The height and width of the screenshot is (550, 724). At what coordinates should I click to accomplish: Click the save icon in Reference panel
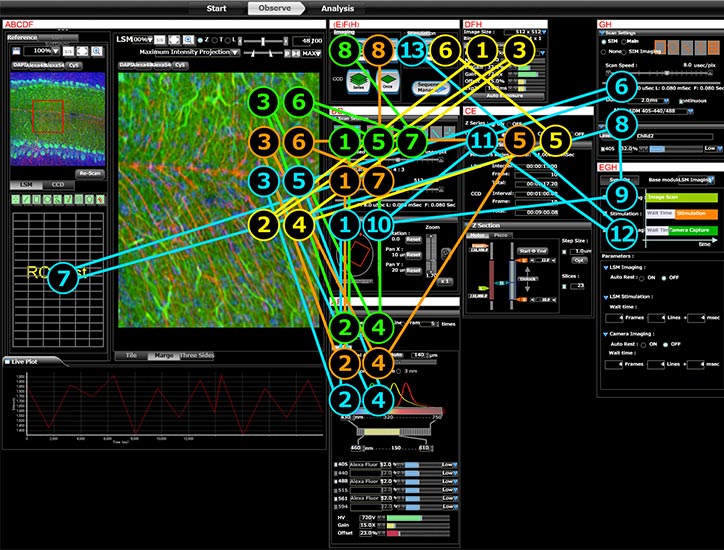pyautogui.click(x=16, y=51)
